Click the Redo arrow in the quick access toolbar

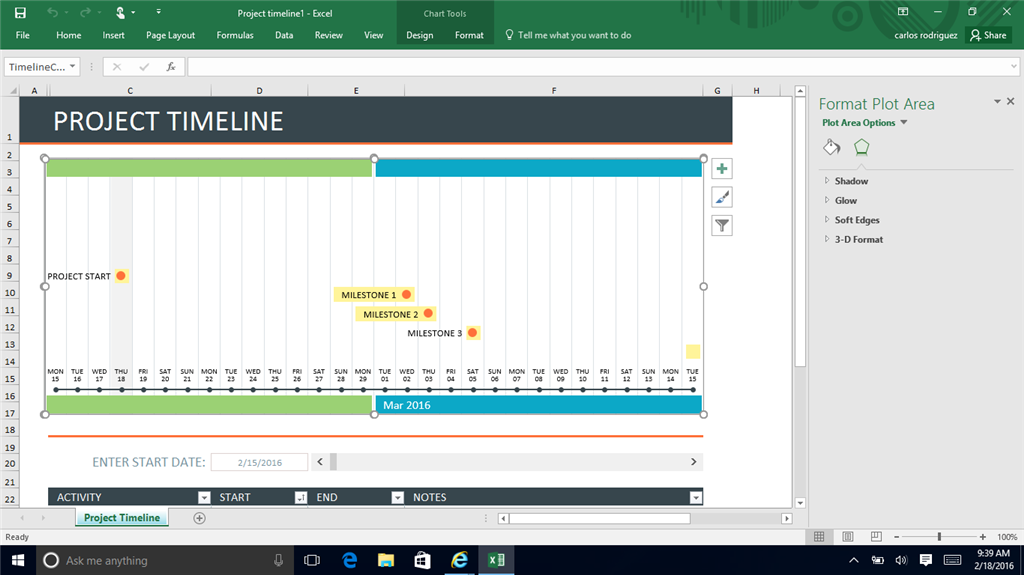pos(85,12)
